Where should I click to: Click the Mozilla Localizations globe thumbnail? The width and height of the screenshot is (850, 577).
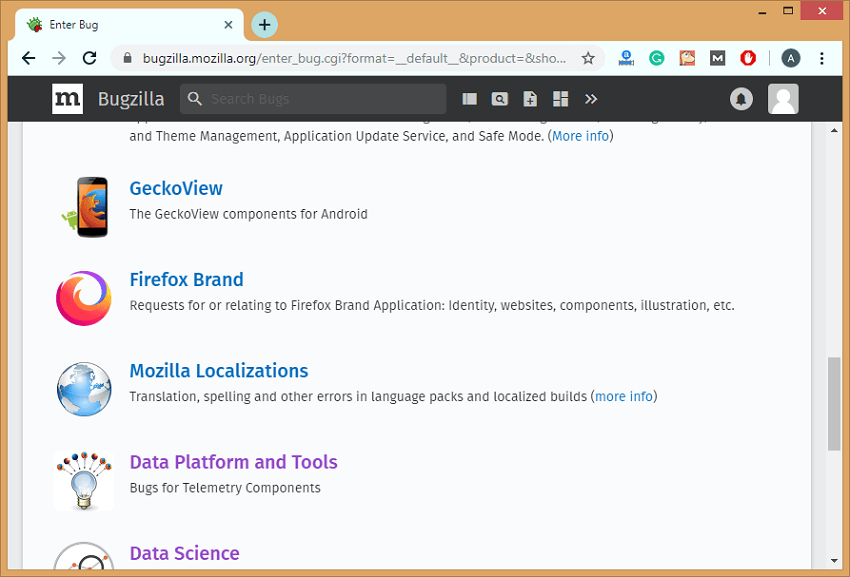tap(84, 389)
